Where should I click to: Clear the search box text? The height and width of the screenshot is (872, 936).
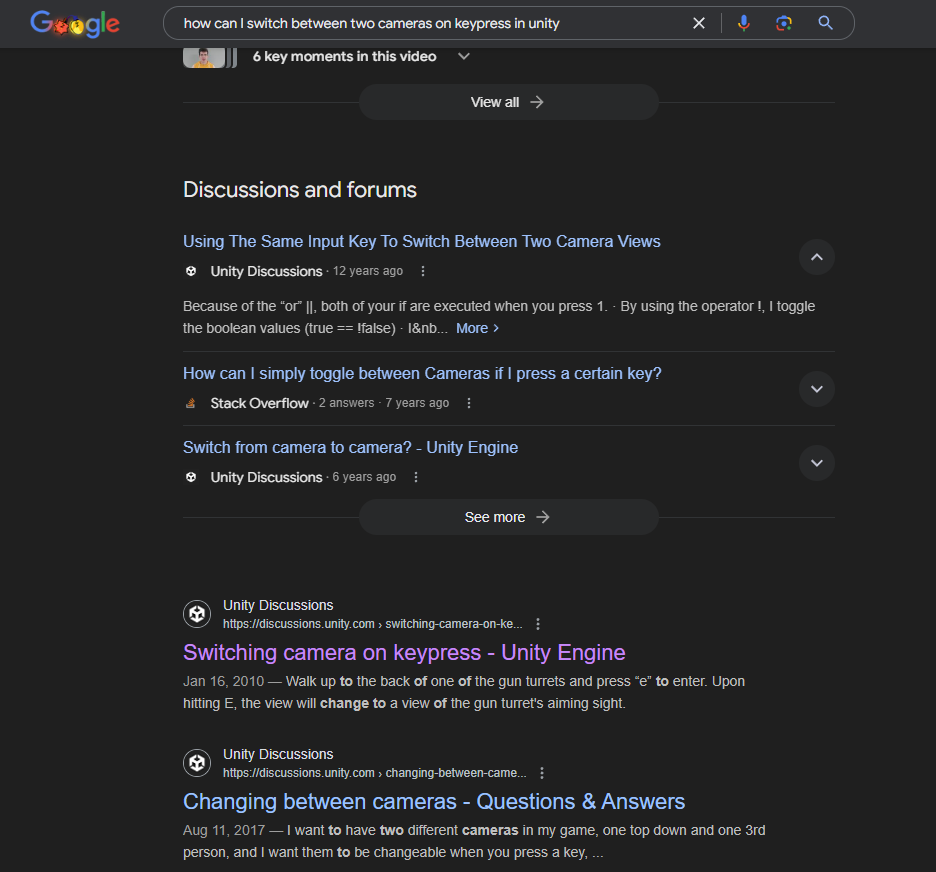[699, 23]
